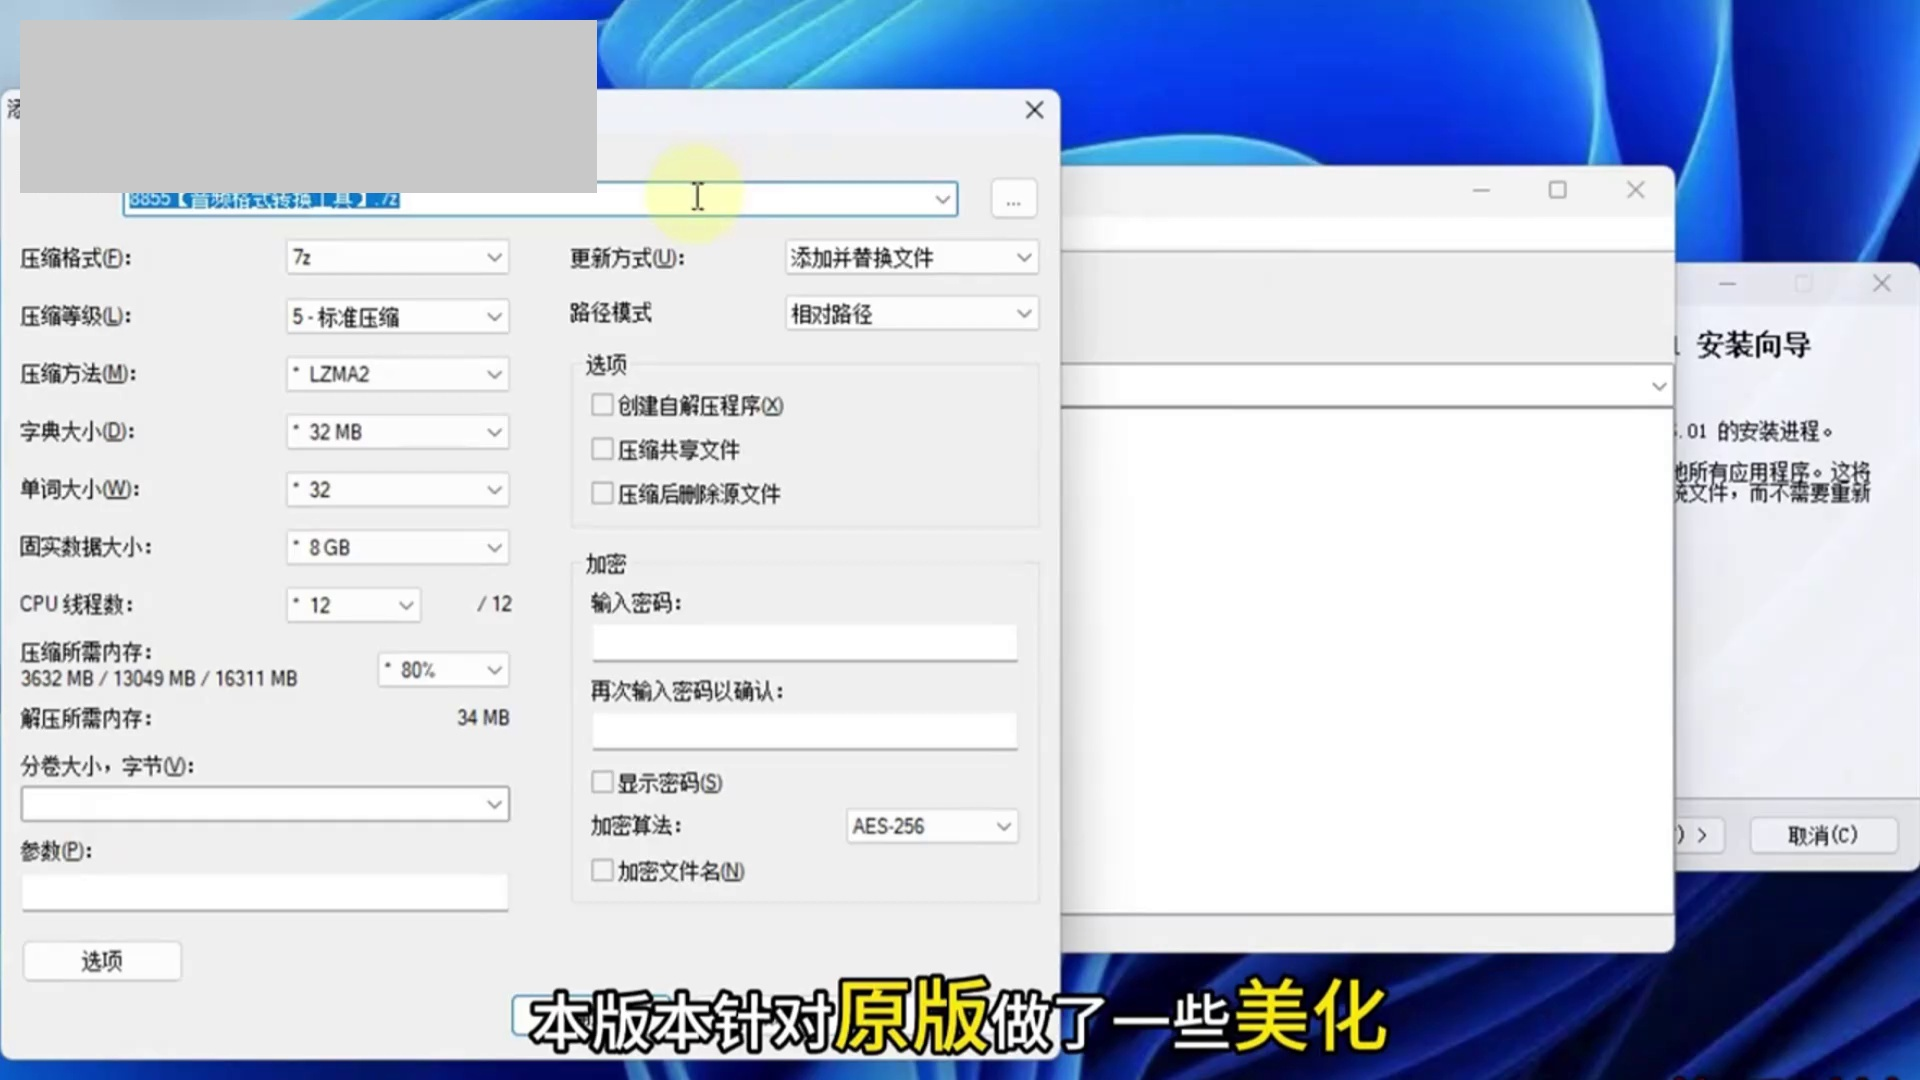The image size is (1920, 1080).
Task: Maximize the middle background window
Action: pyautogui.click(x=1557, y=190)
